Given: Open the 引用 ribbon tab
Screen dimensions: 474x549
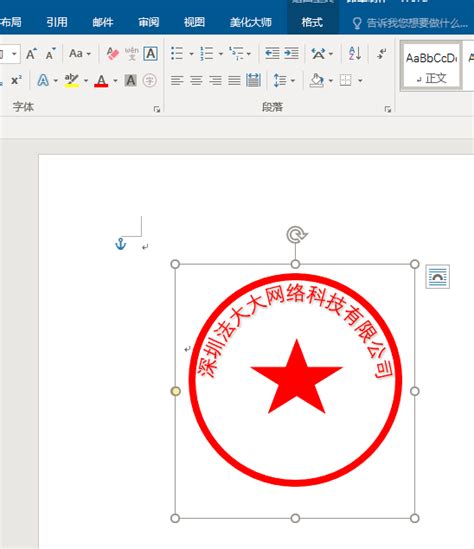Looking at the screenshot, I should pos(57,22).
